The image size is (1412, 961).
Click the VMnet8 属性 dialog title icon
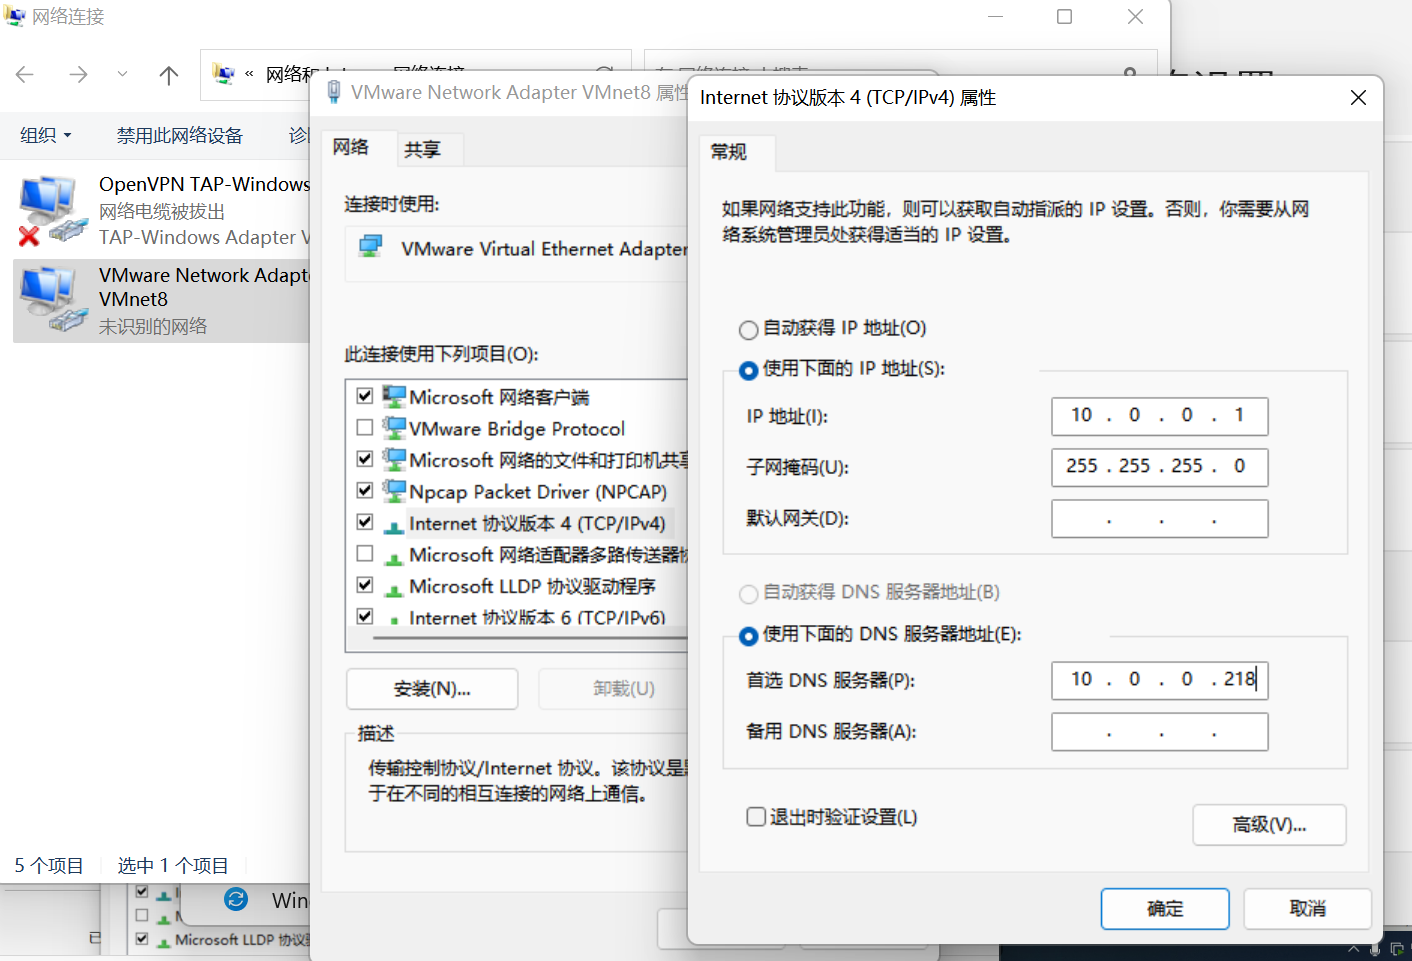[x=334, y=92]
